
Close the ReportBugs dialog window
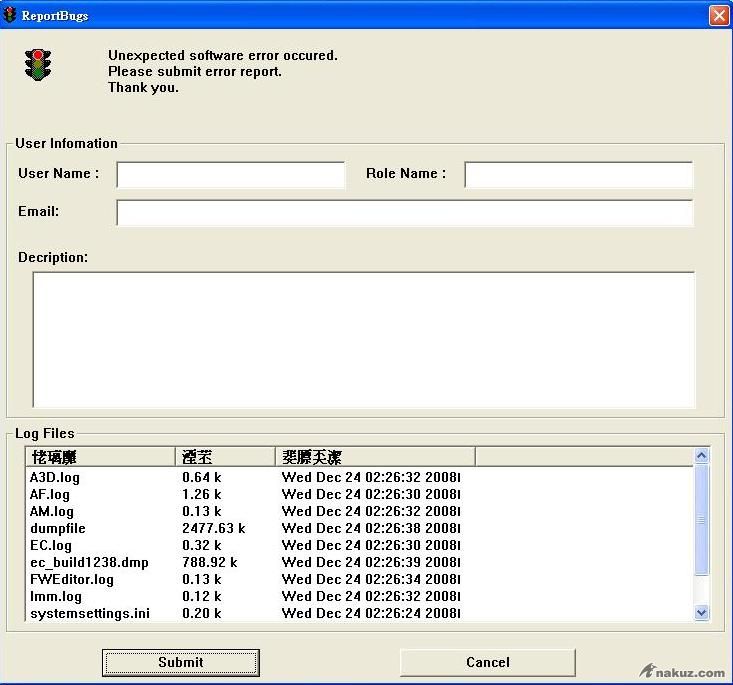[x=718, y=15]
